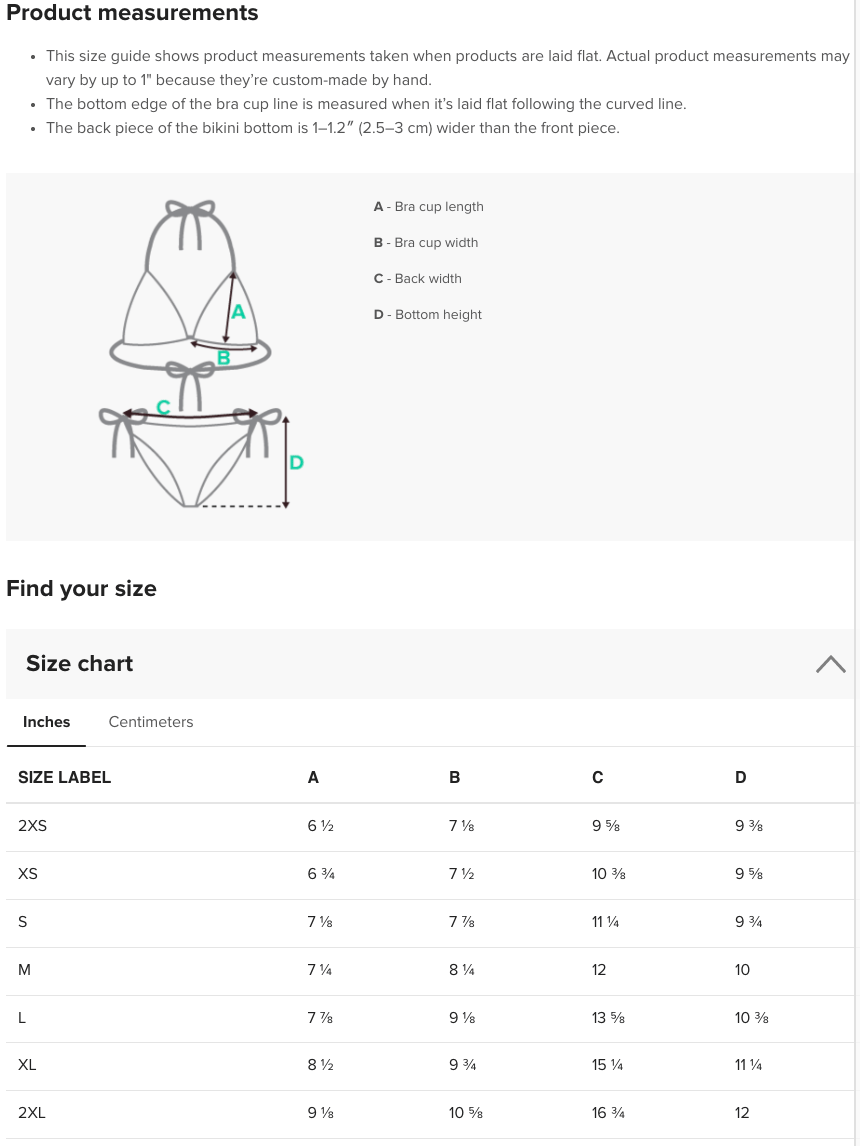
Task: Collapse the Size chart section chevron
Action: [x=831, y=664]
